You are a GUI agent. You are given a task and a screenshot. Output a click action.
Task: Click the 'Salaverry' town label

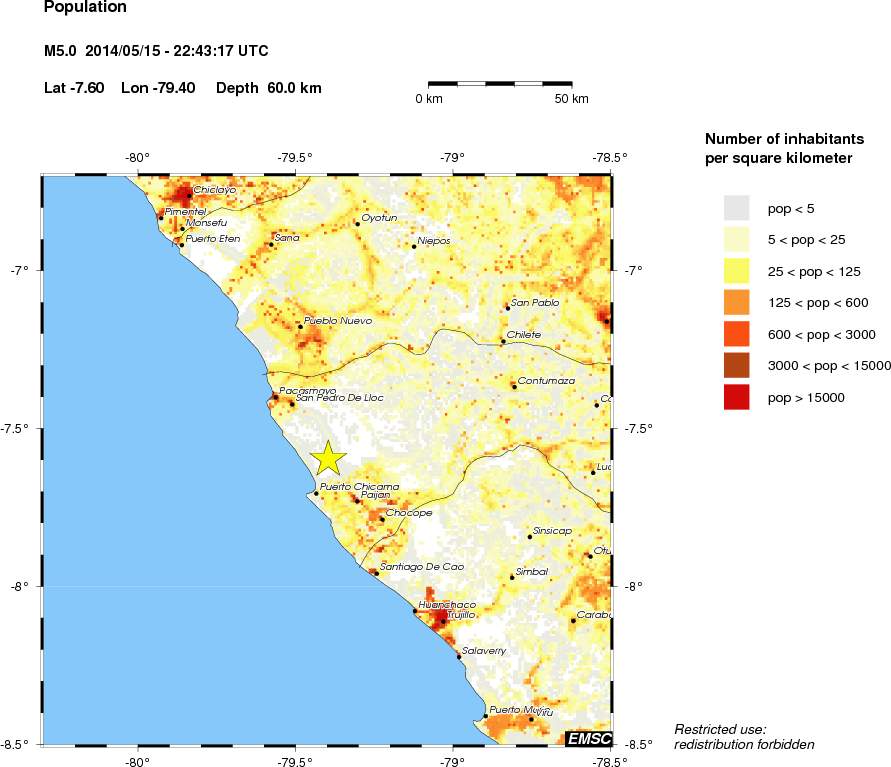pyautogui.click(x=484, y=651)
